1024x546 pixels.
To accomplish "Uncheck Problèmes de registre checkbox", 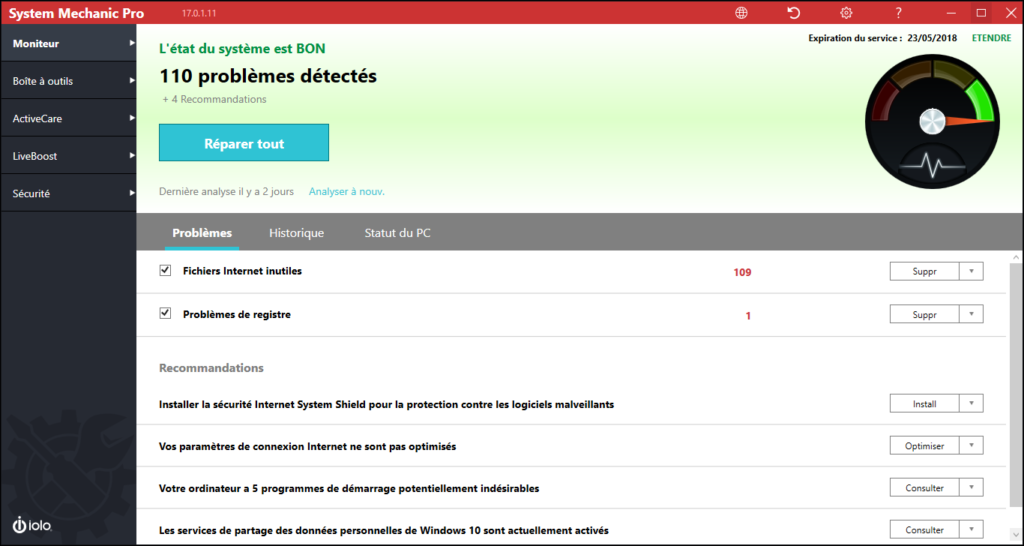I will pyautogui.click(x=165, y=313).
